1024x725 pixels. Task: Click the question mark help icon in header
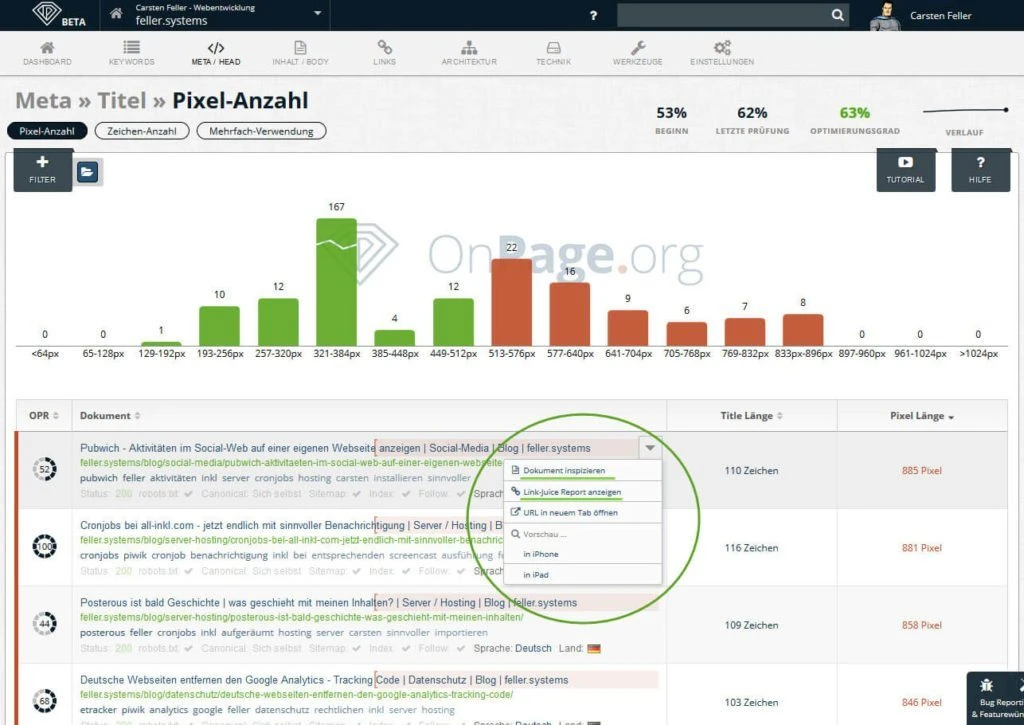coord(593,15)
